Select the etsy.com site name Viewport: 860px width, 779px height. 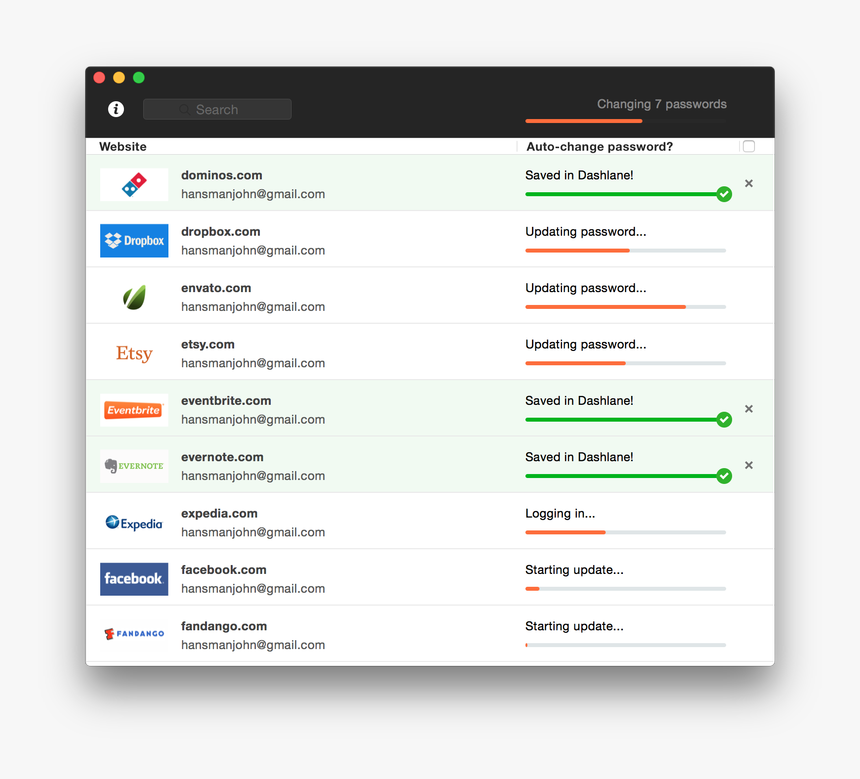pyautogui.click(x=208, y=345)
